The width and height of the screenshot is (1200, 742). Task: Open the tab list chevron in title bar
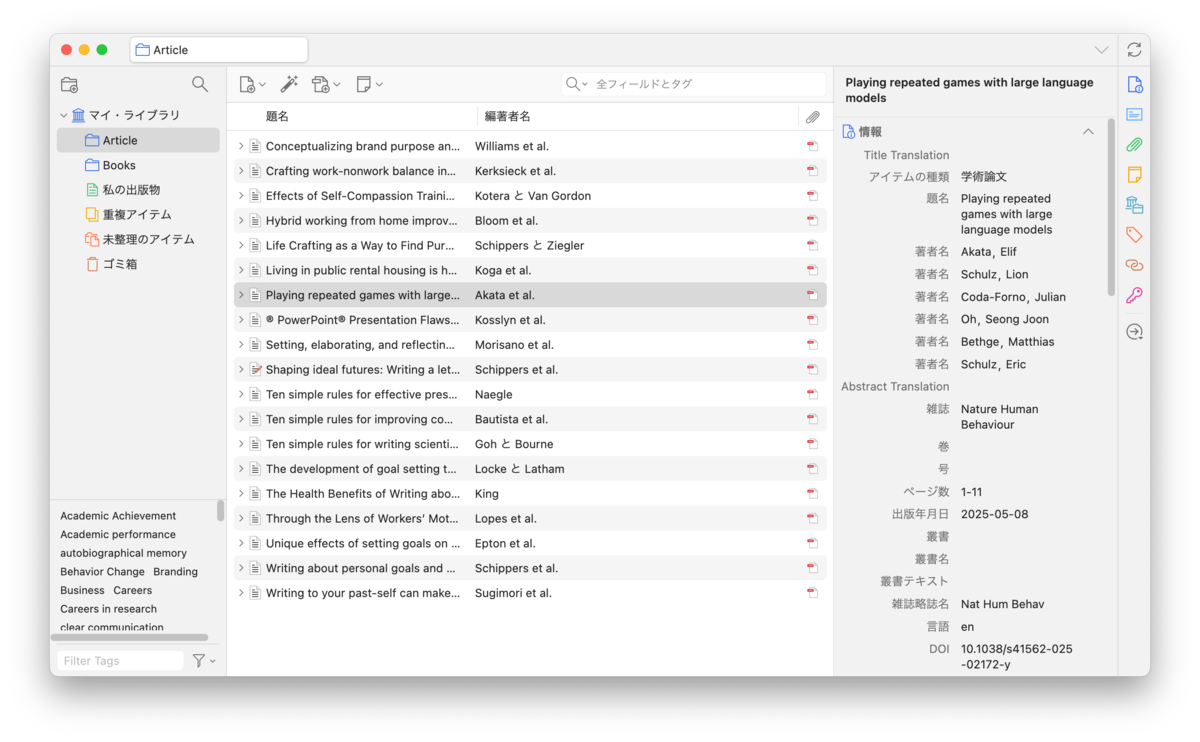click(1101, 50)
